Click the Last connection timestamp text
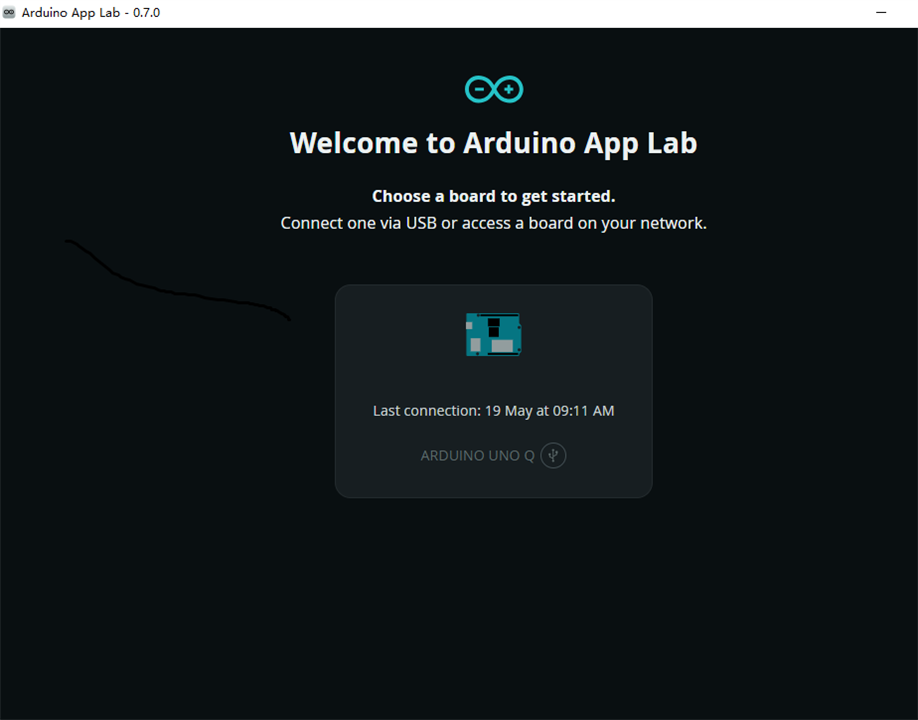918x720 pixels. (494, 411)
